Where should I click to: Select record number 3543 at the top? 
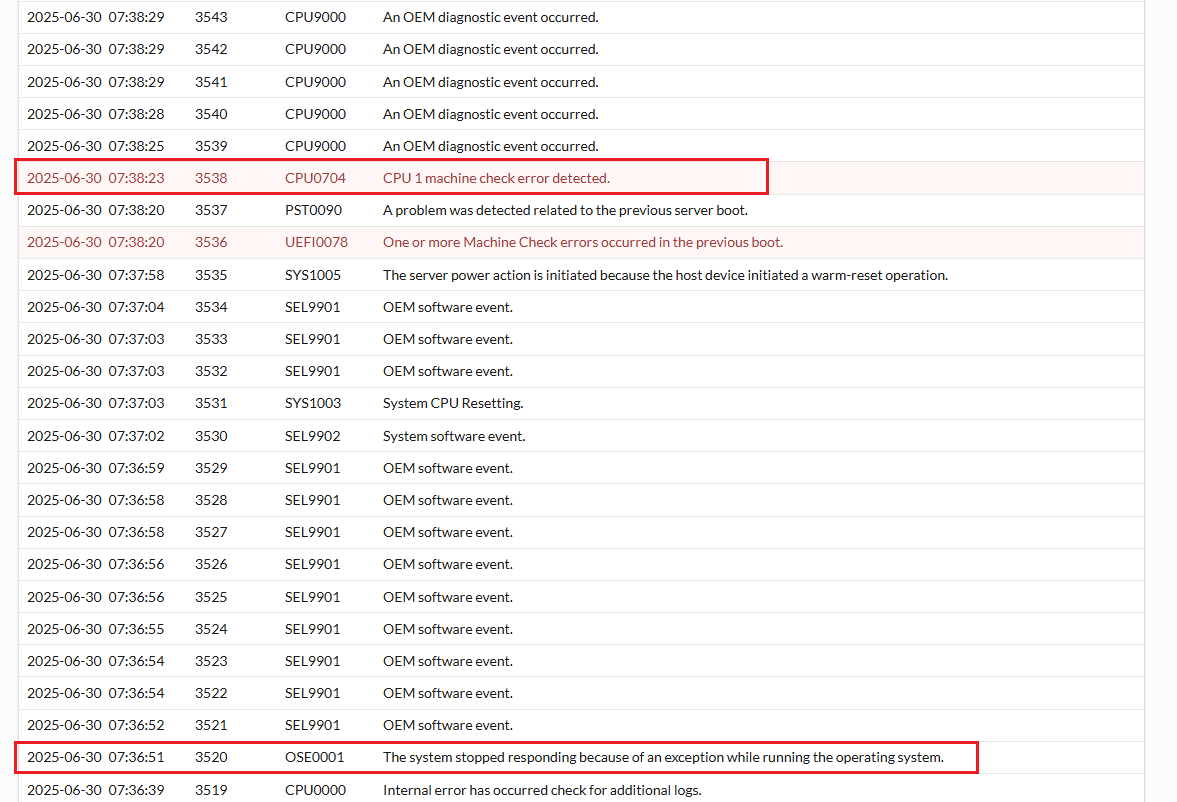pyautogui.click(x=210, y=17)
